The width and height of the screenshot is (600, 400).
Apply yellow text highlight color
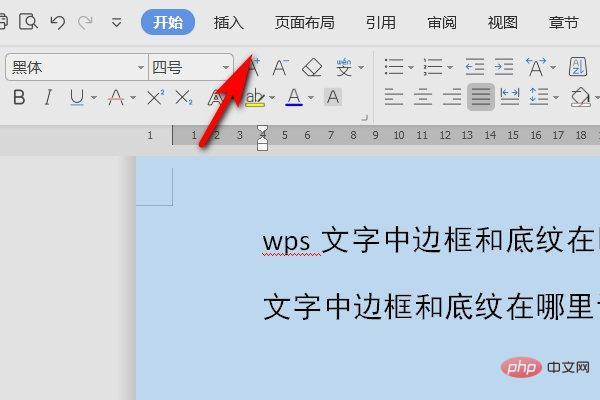(255, 97)
